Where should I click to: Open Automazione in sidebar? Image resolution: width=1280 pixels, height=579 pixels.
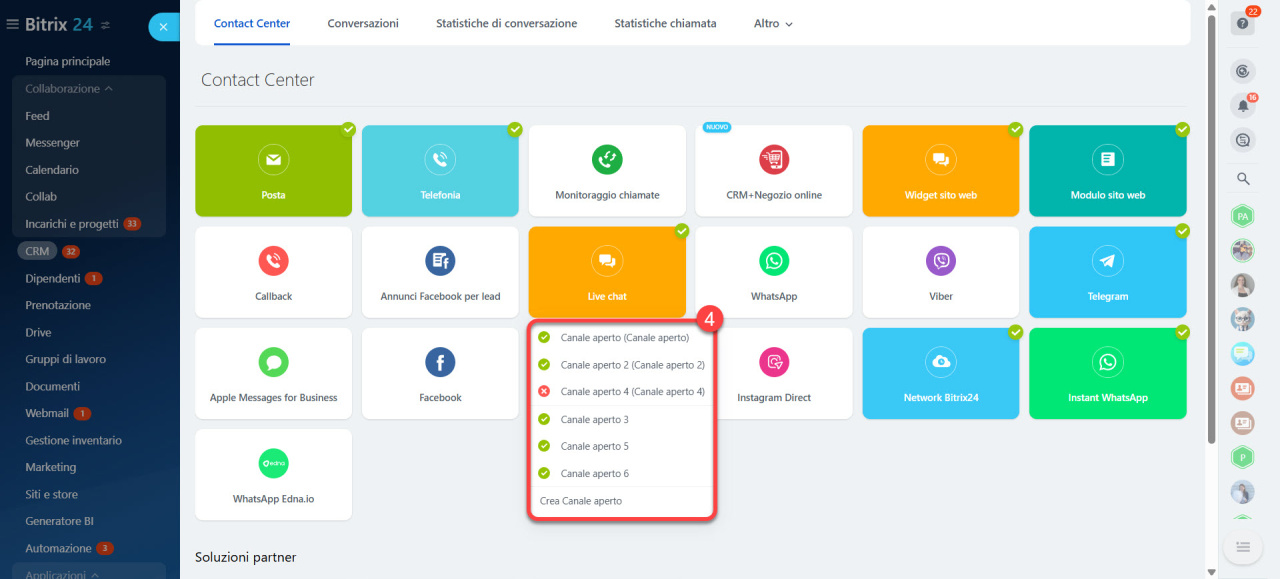pyautogui.click(x=58, y=548)
